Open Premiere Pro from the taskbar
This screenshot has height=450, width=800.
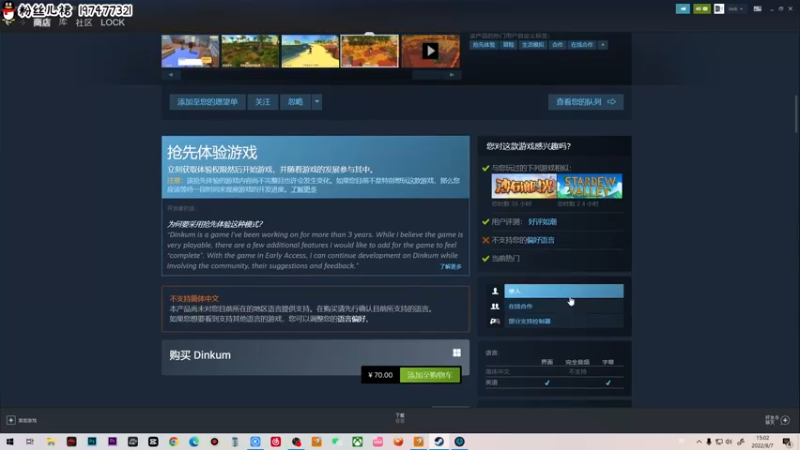112,442
